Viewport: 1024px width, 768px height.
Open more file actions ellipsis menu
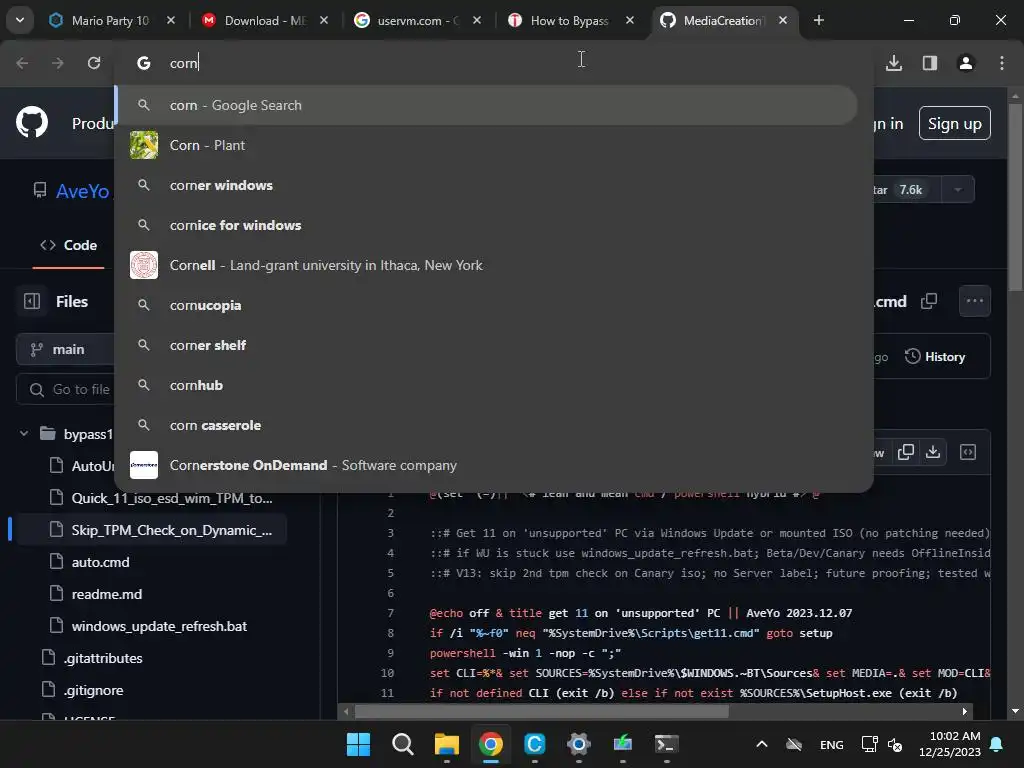click(974, 301)
